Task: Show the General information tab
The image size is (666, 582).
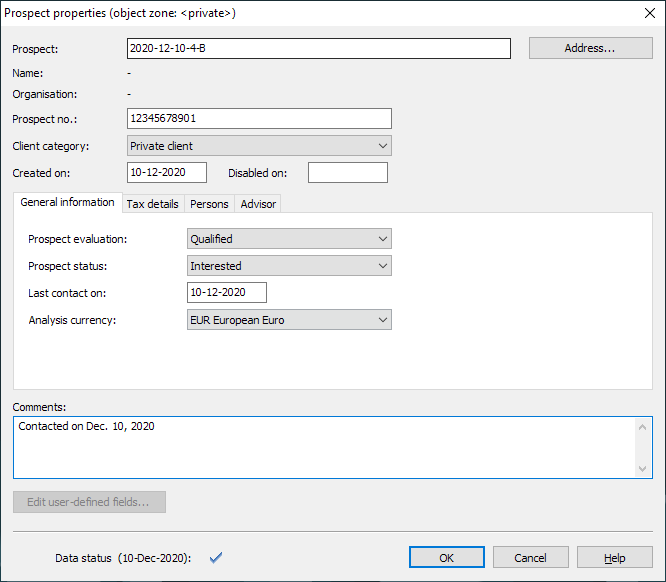Action: click(x=67, y=203)
